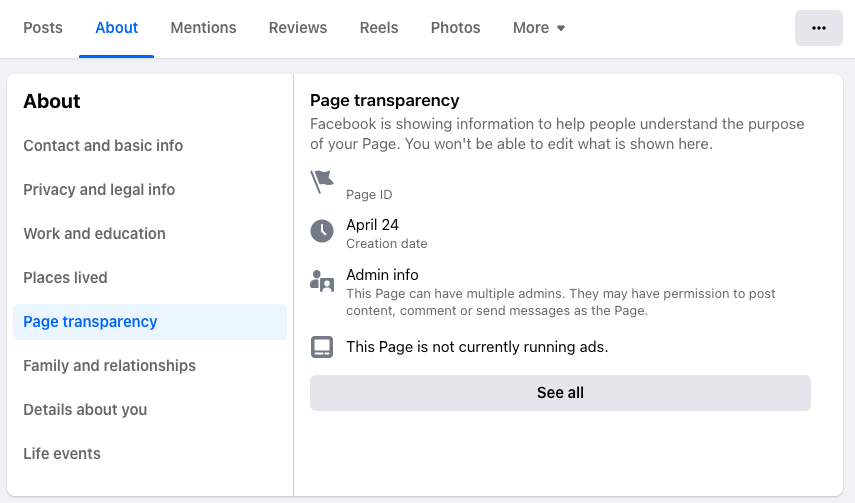Expand the More tab dropdown
Image resolution: width=855 pixels, height=503 pixels.
[x=539, y=28]
